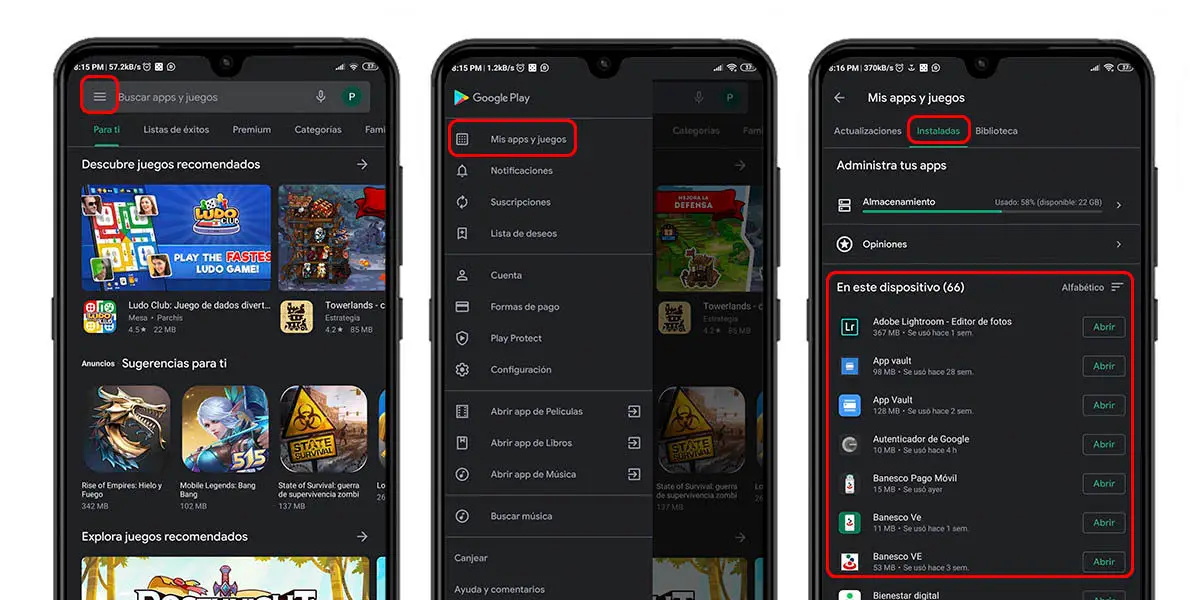Viewport: 1200px width, 600px height.
Task: Tap the Ludo Club app icon beside its title
Action: point(99,317)
